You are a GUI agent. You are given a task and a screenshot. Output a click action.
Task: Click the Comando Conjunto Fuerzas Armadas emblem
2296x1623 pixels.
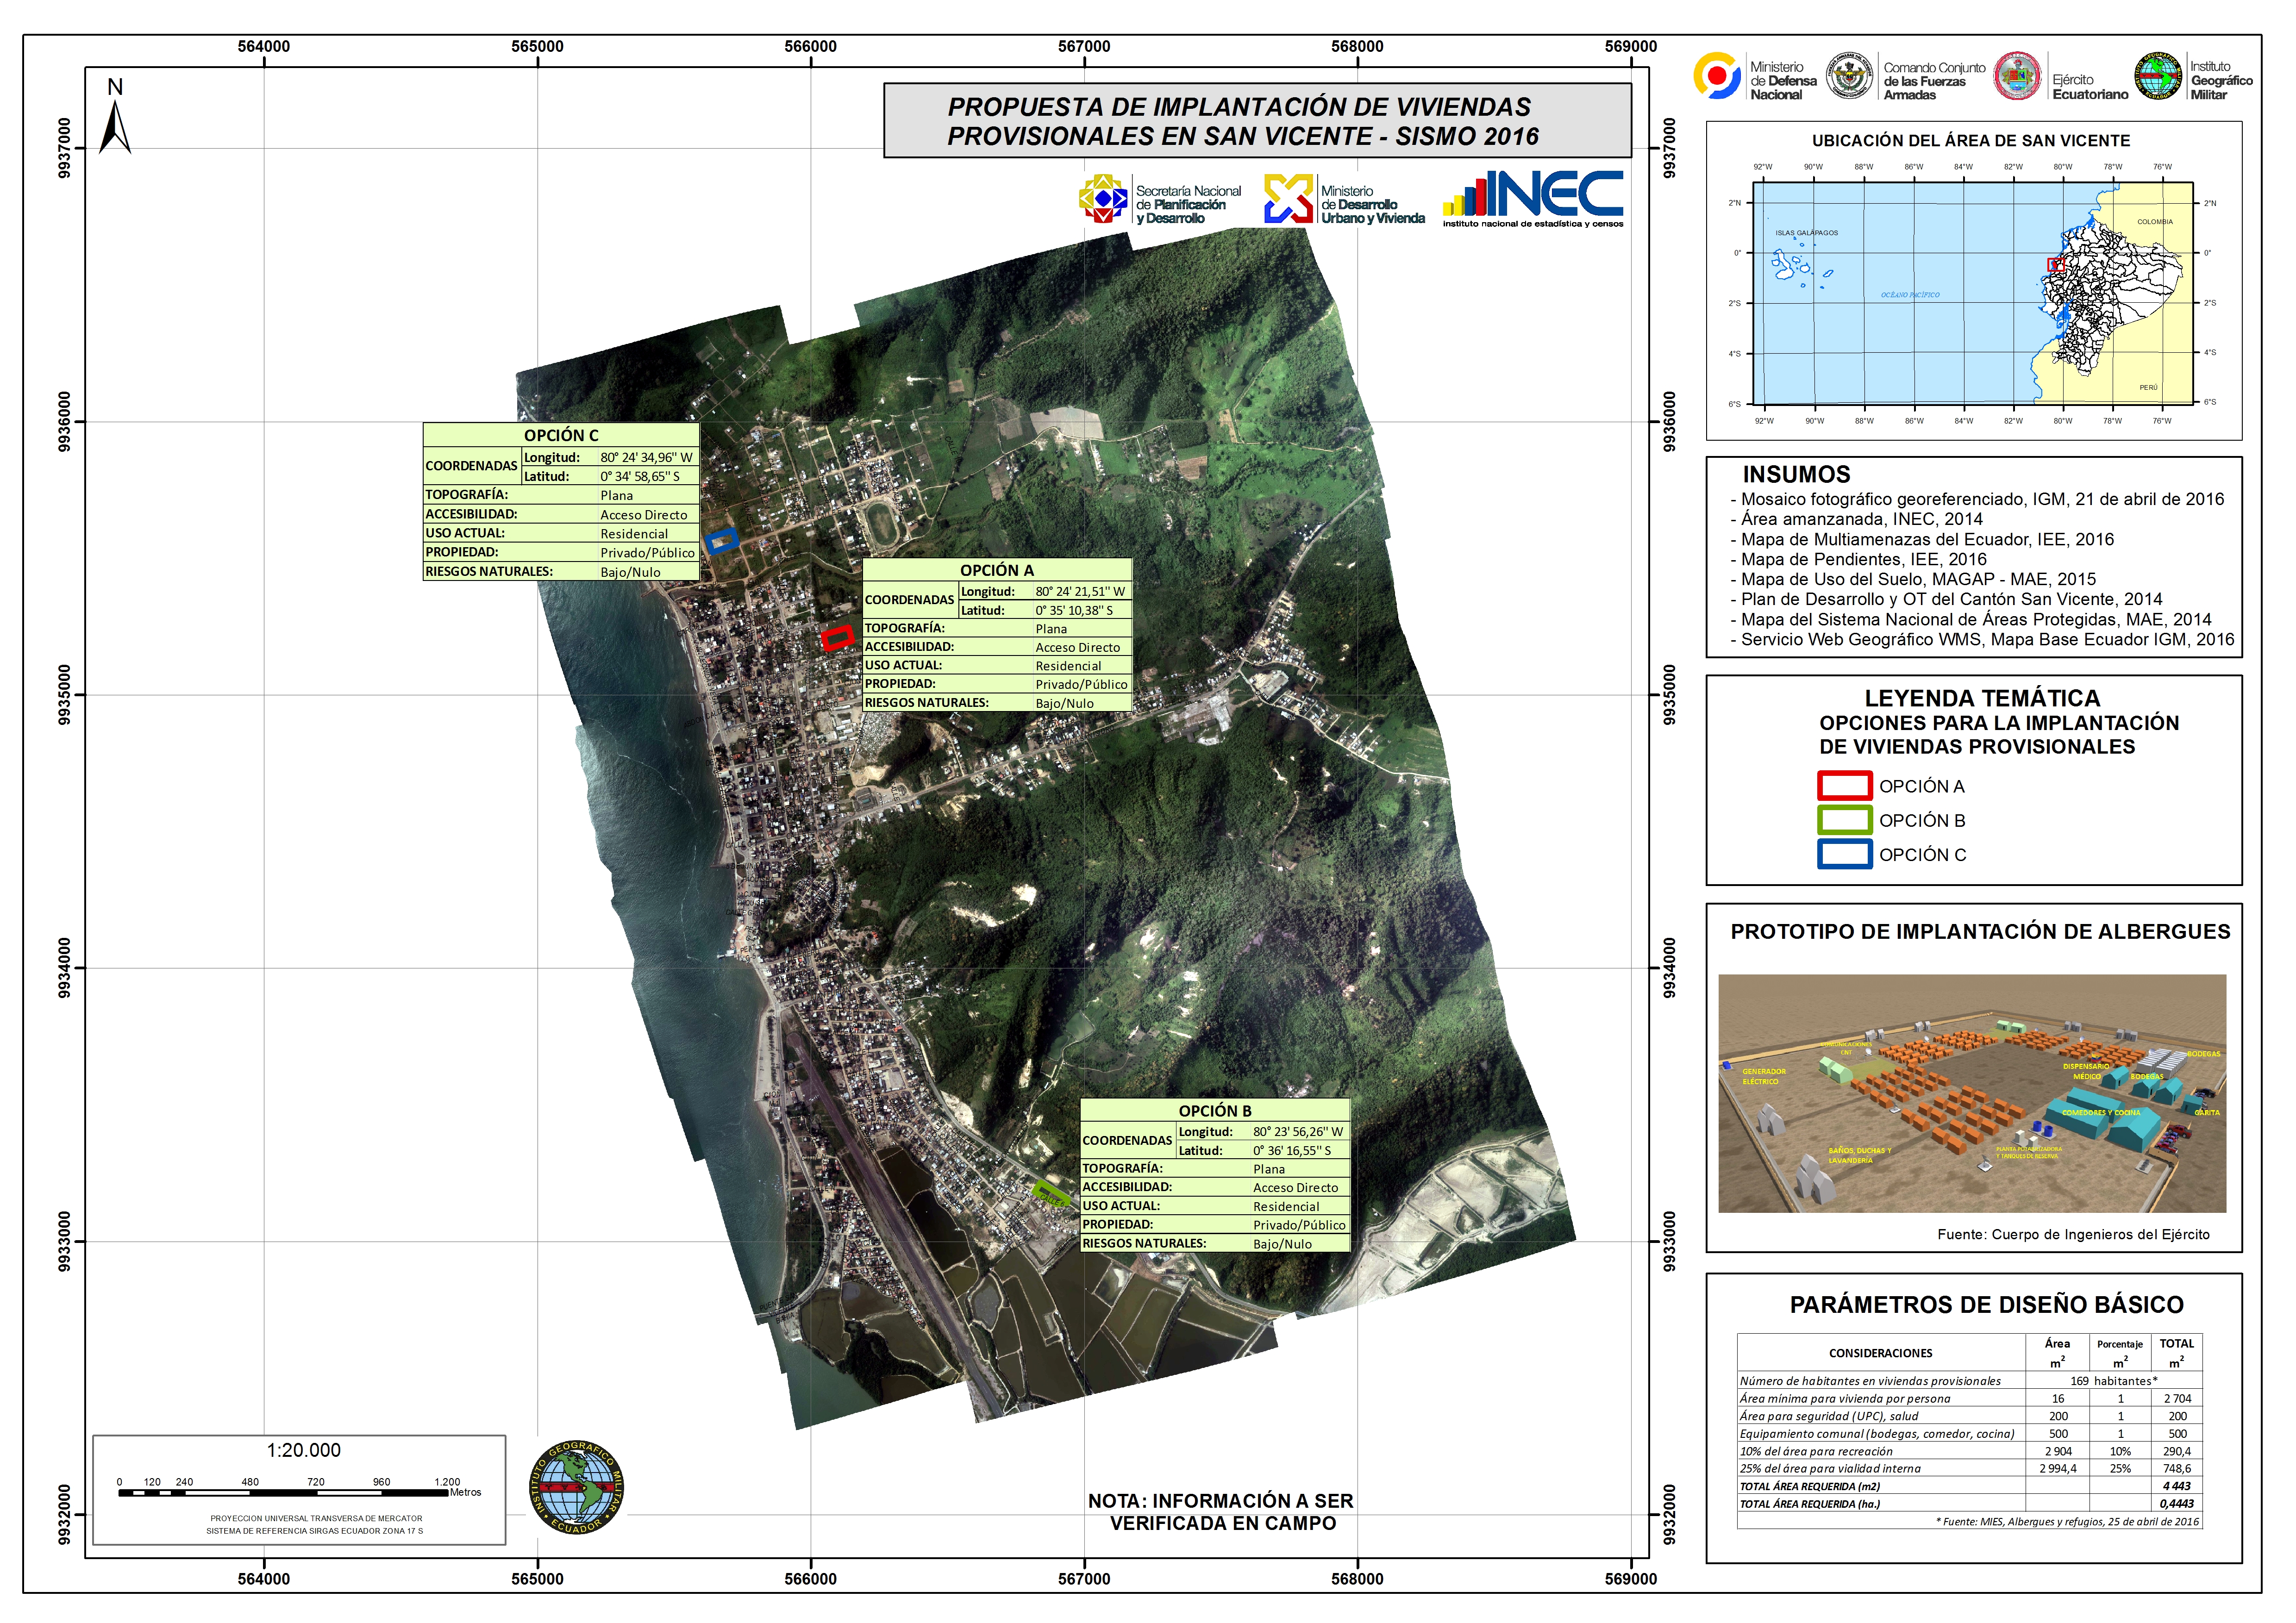coord(1849,77)
